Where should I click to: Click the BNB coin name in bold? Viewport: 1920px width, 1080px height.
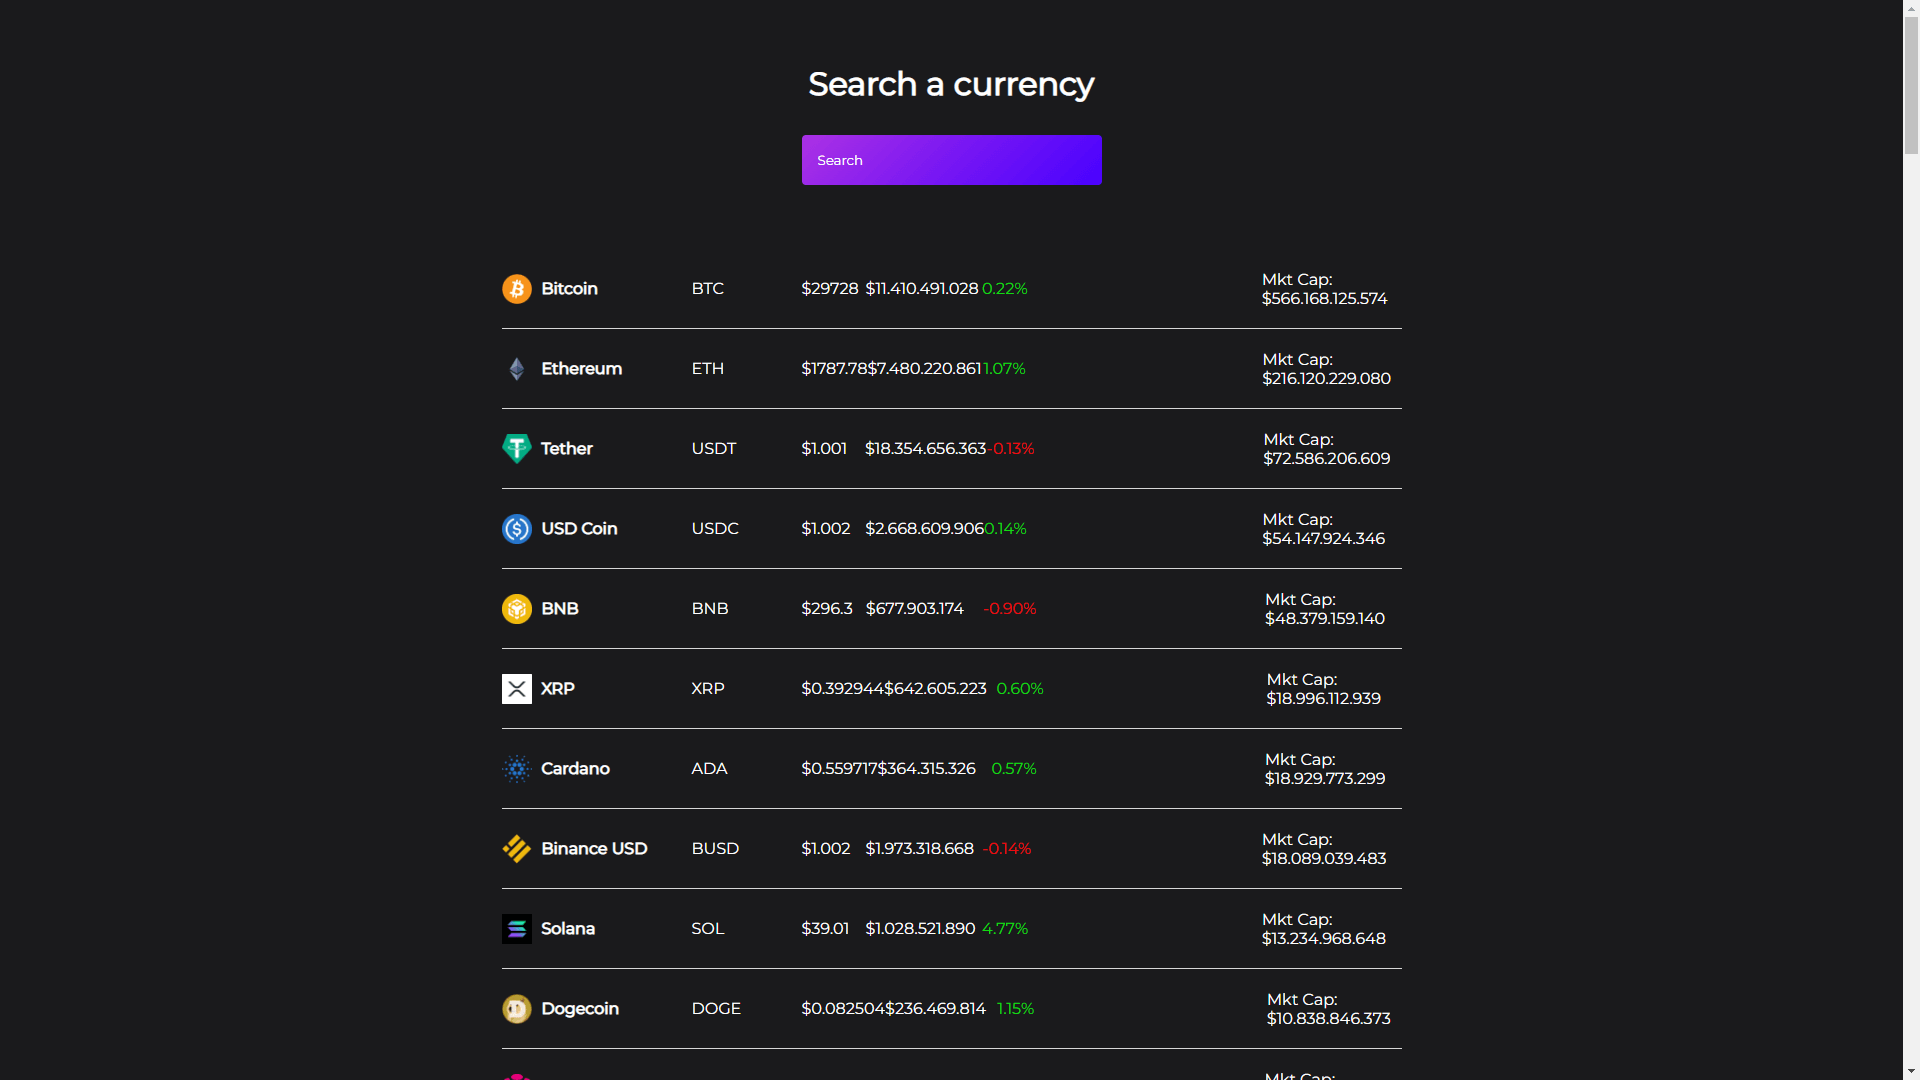[x=559, y=609]
